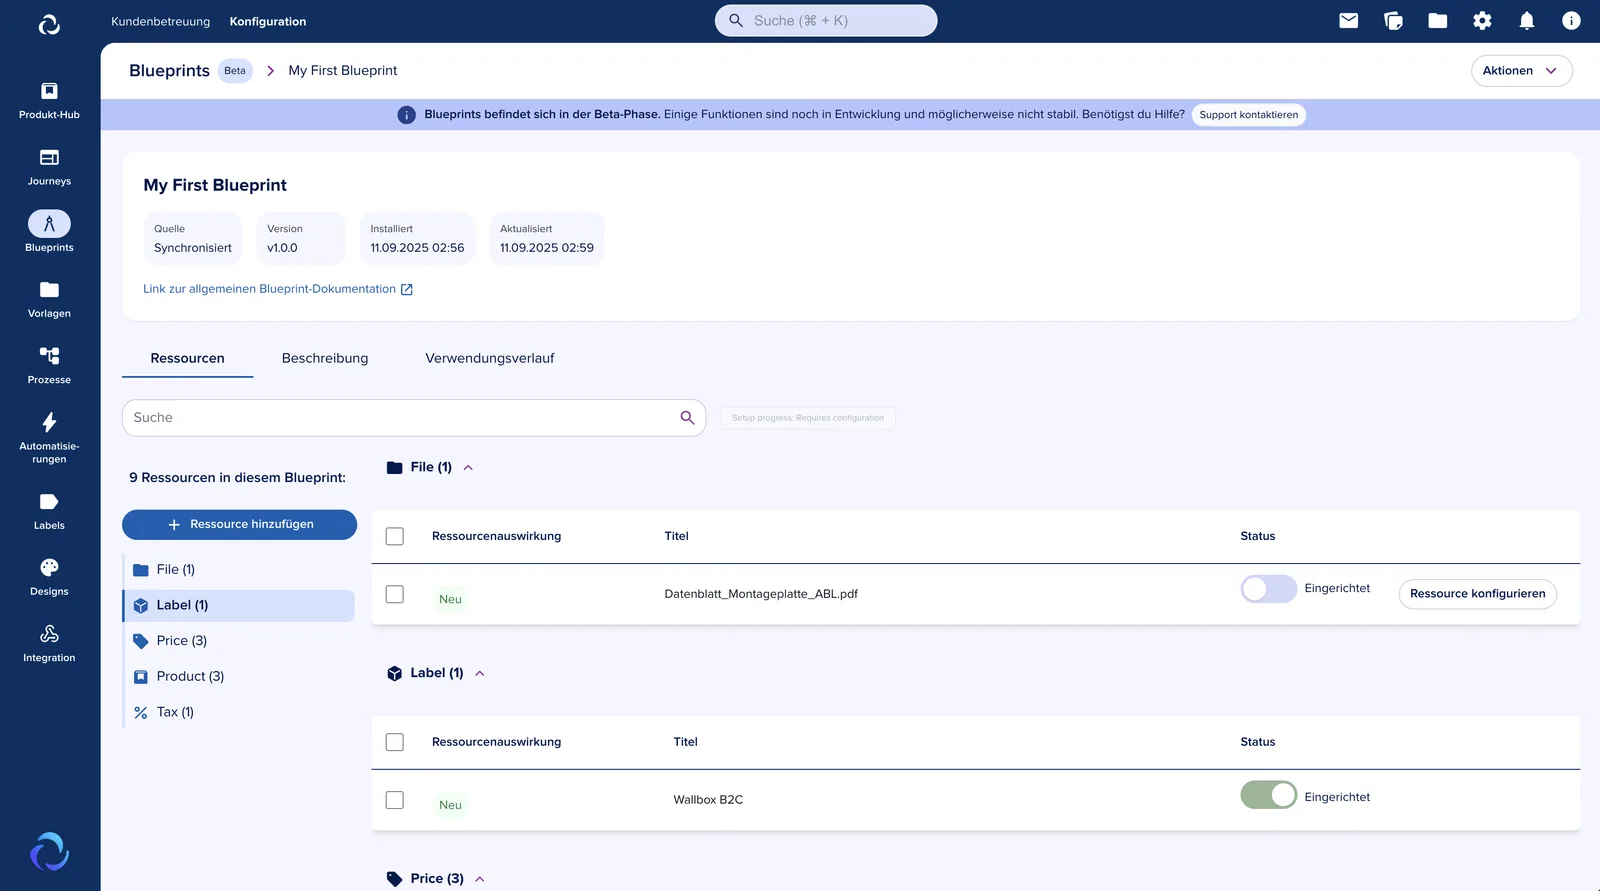The width and height of the screenshot is (1600, 891).
Task: Select Label (1) in resource list
Action: (239, 606)
